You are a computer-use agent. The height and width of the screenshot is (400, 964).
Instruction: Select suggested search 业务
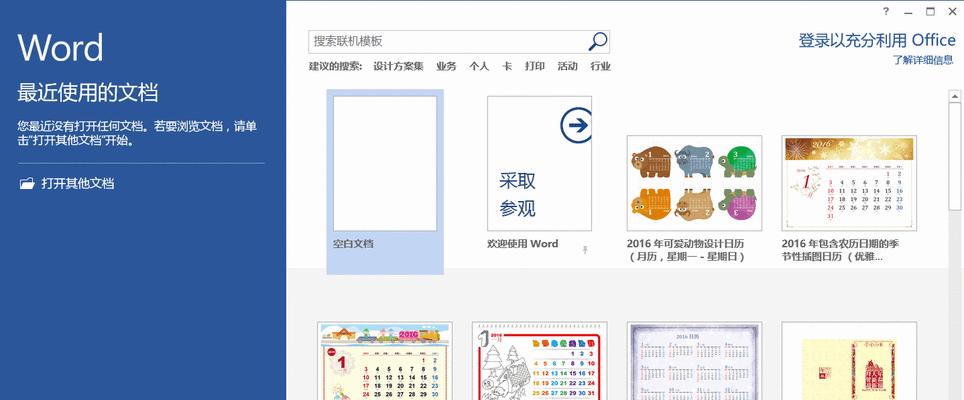pos(446,66)
